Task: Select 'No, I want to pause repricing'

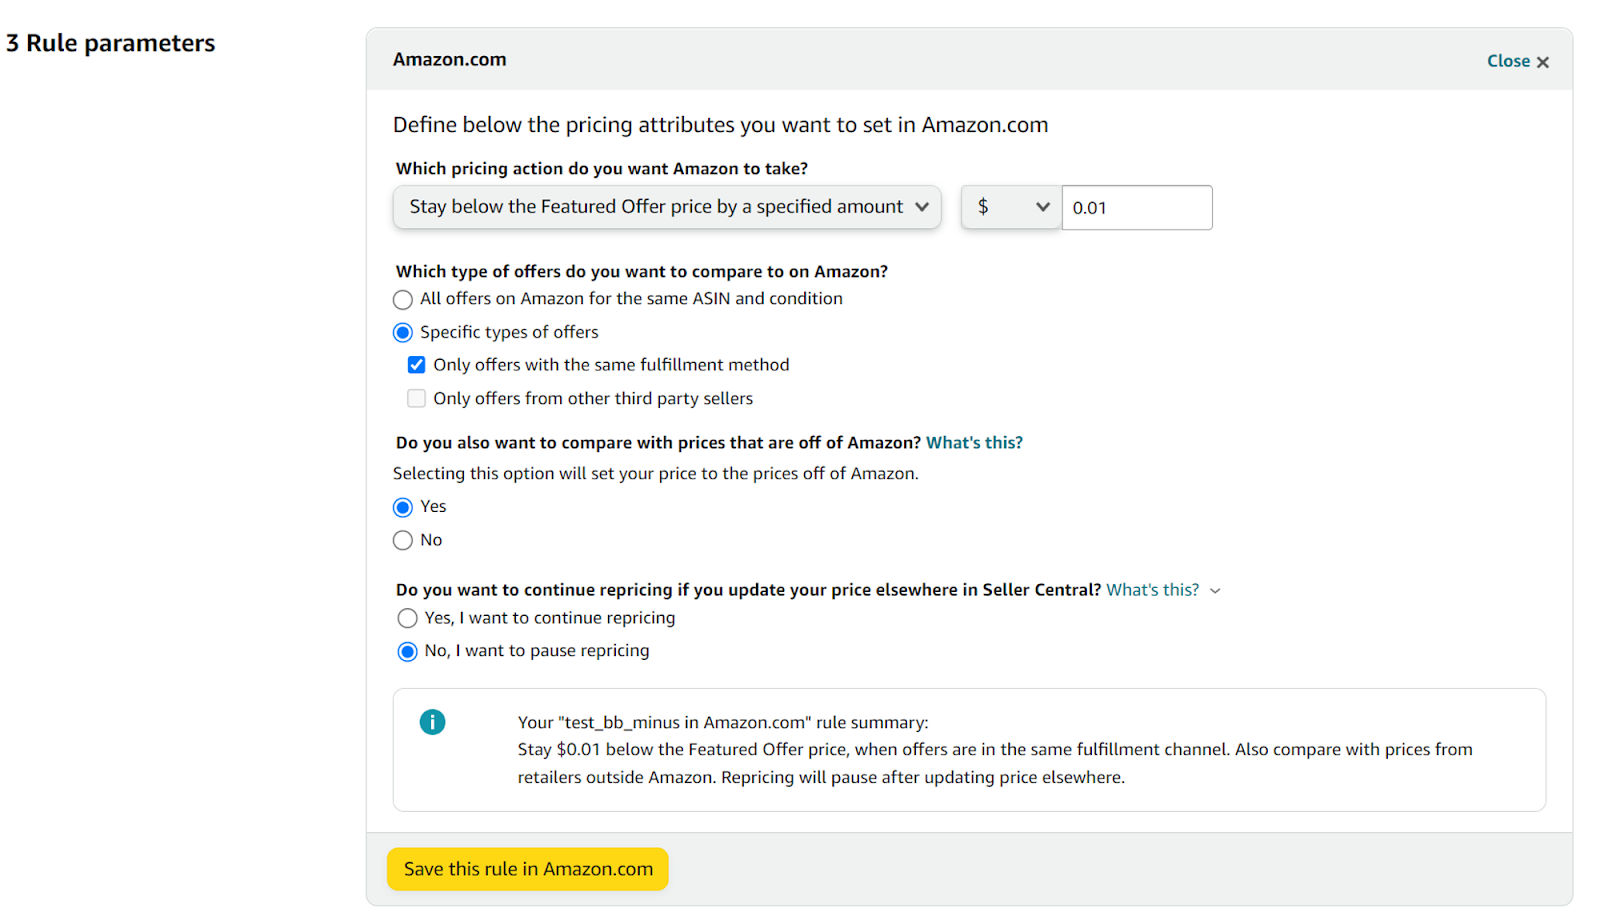Action: pyautogui.click(x=407, y=651)
